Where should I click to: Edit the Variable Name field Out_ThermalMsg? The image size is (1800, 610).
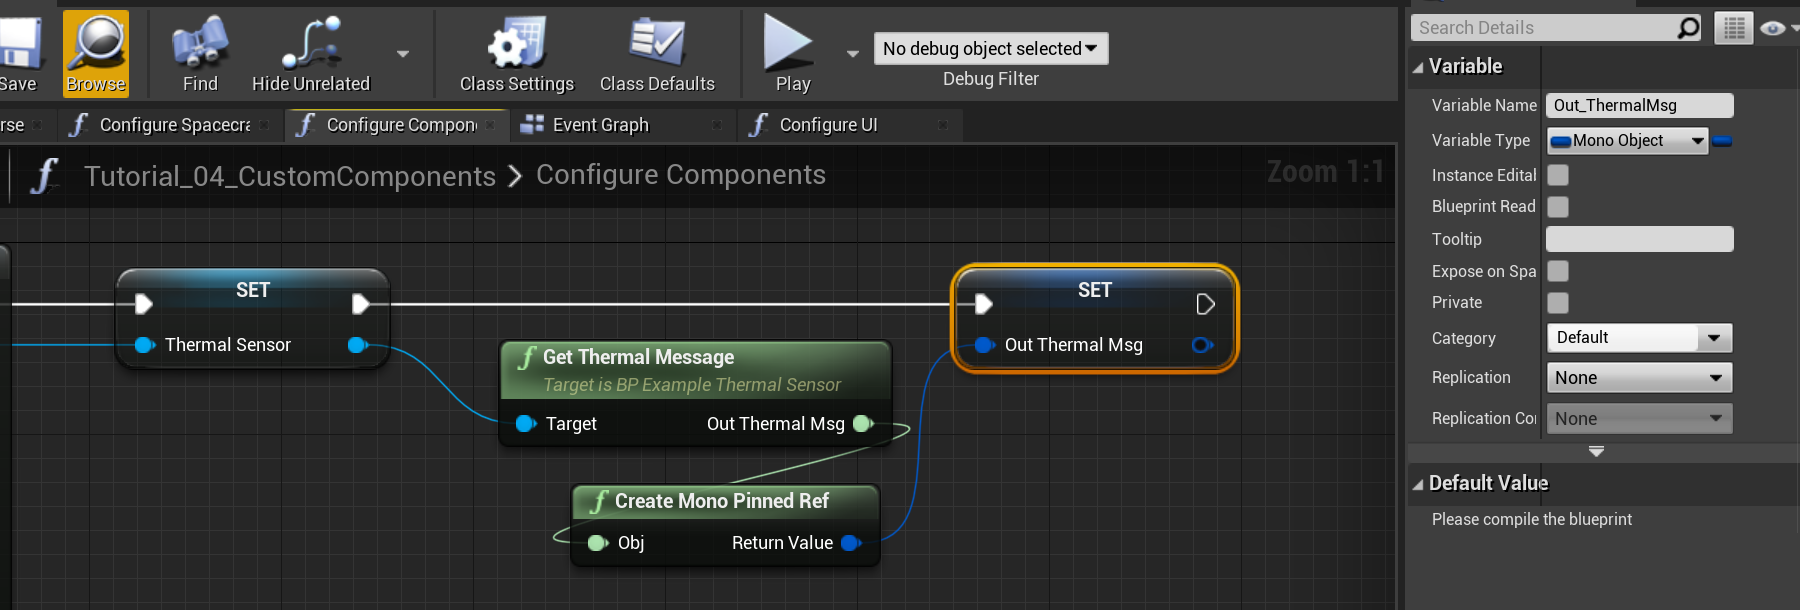pyautogui.click(x=1640, y=105)
